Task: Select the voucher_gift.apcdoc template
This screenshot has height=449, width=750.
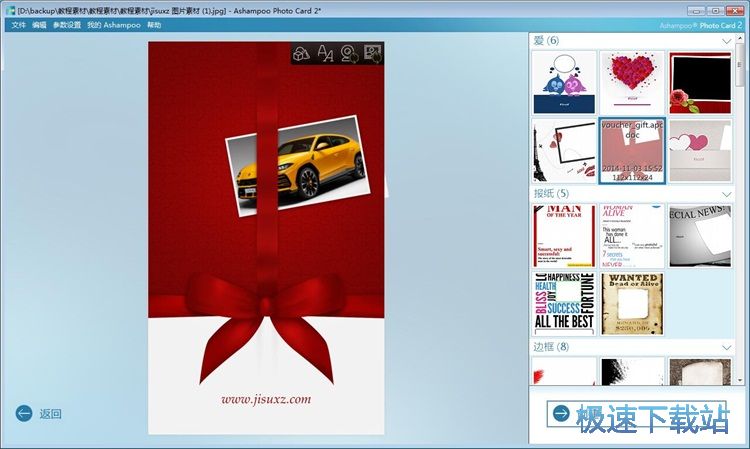Action: 632,151
